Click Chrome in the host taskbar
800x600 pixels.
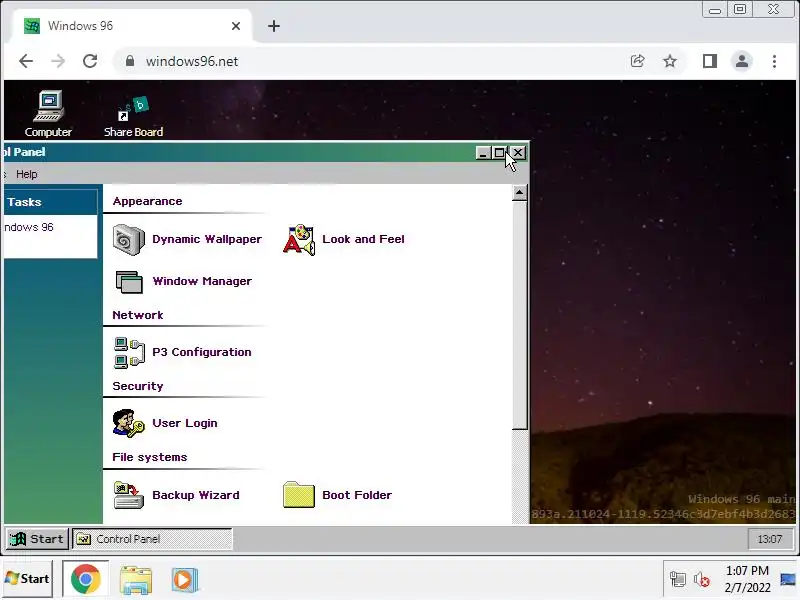(85, 579)
